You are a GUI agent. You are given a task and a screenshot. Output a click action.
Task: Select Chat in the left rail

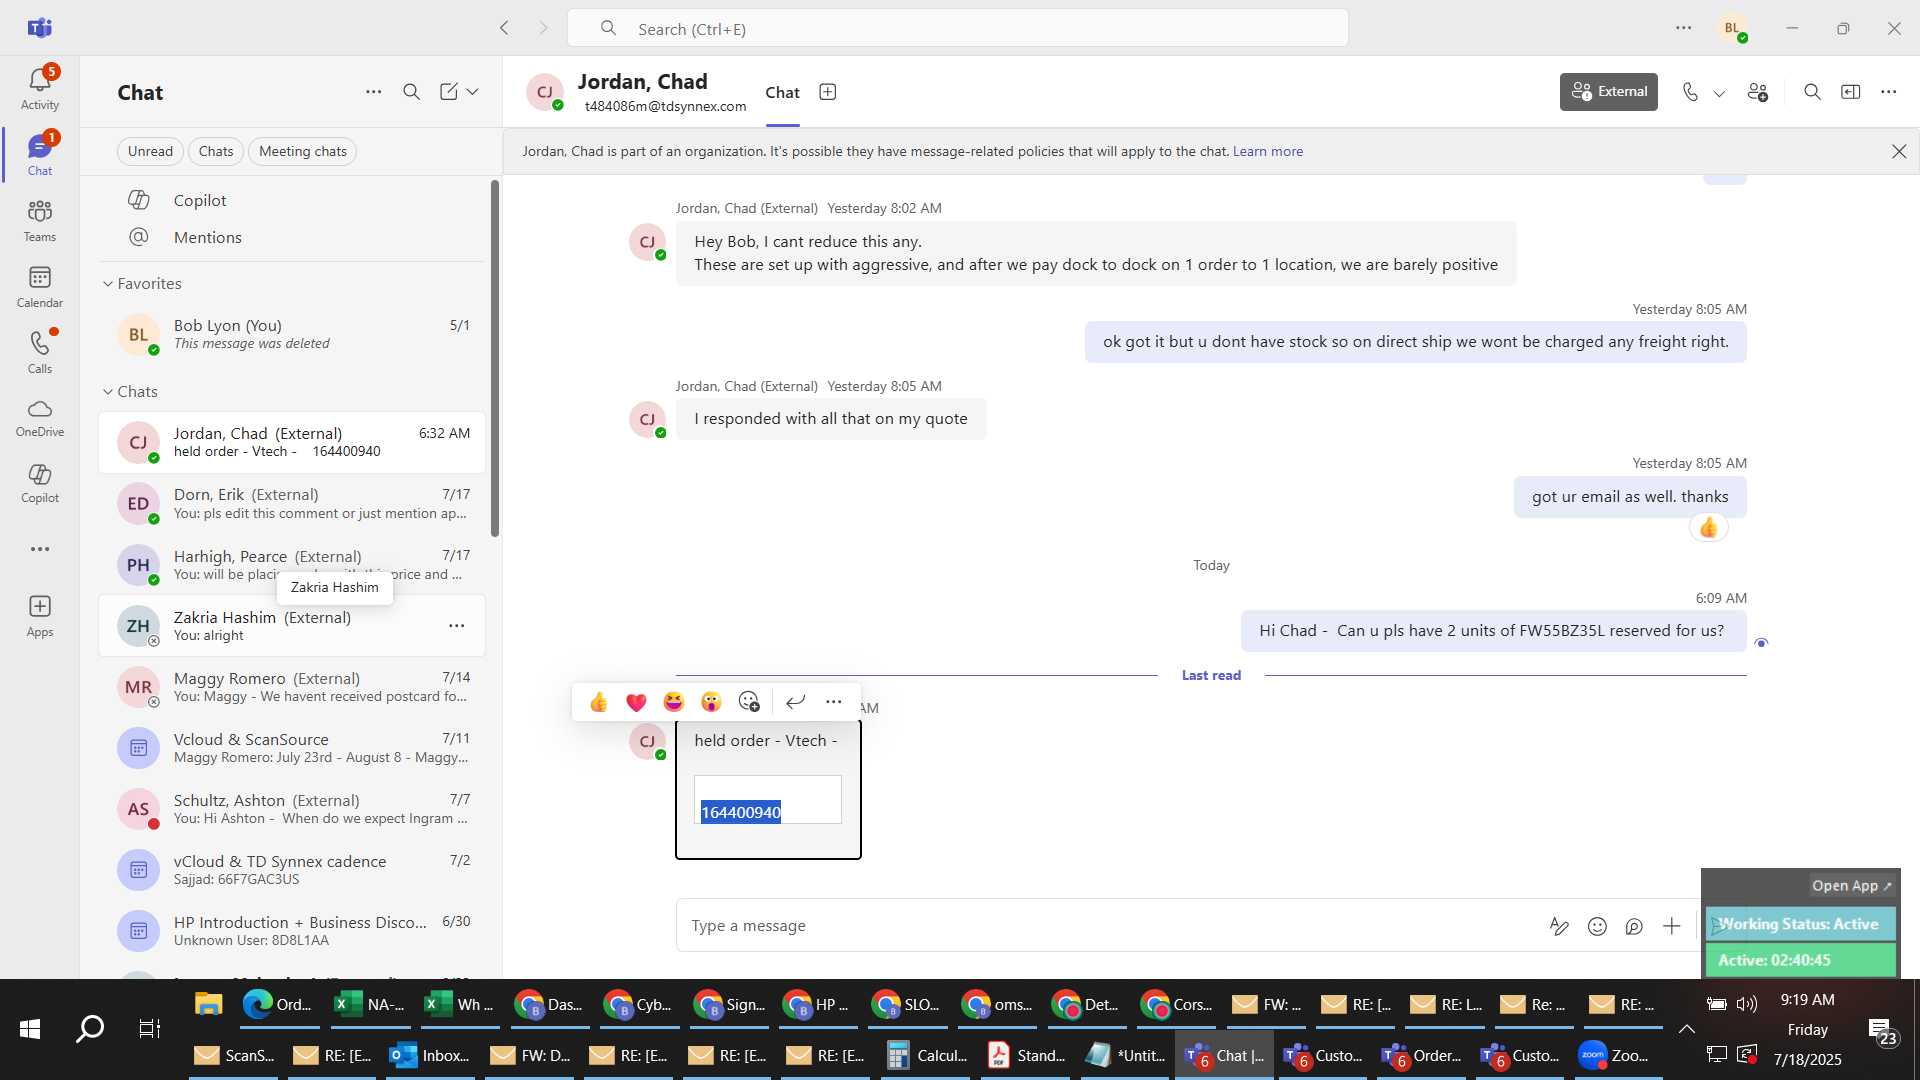pyautogui.click(x=40, y=155)
